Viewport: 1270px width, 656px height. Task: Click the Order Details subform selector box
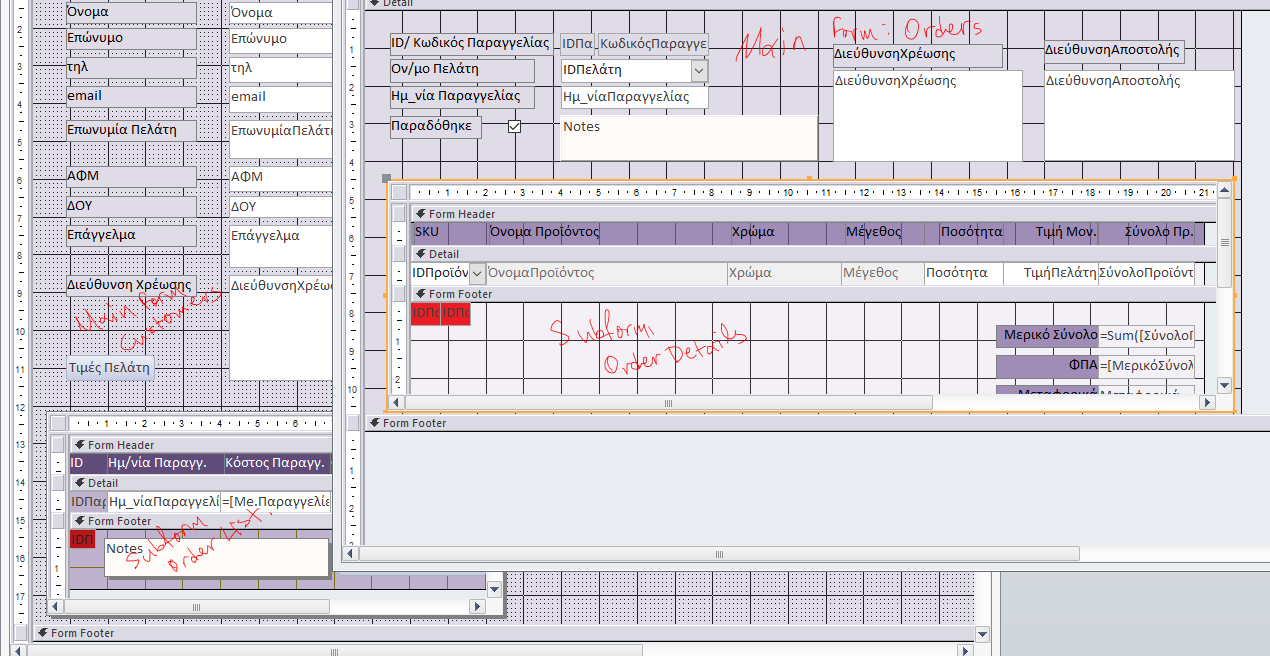(x=399, y=192)
